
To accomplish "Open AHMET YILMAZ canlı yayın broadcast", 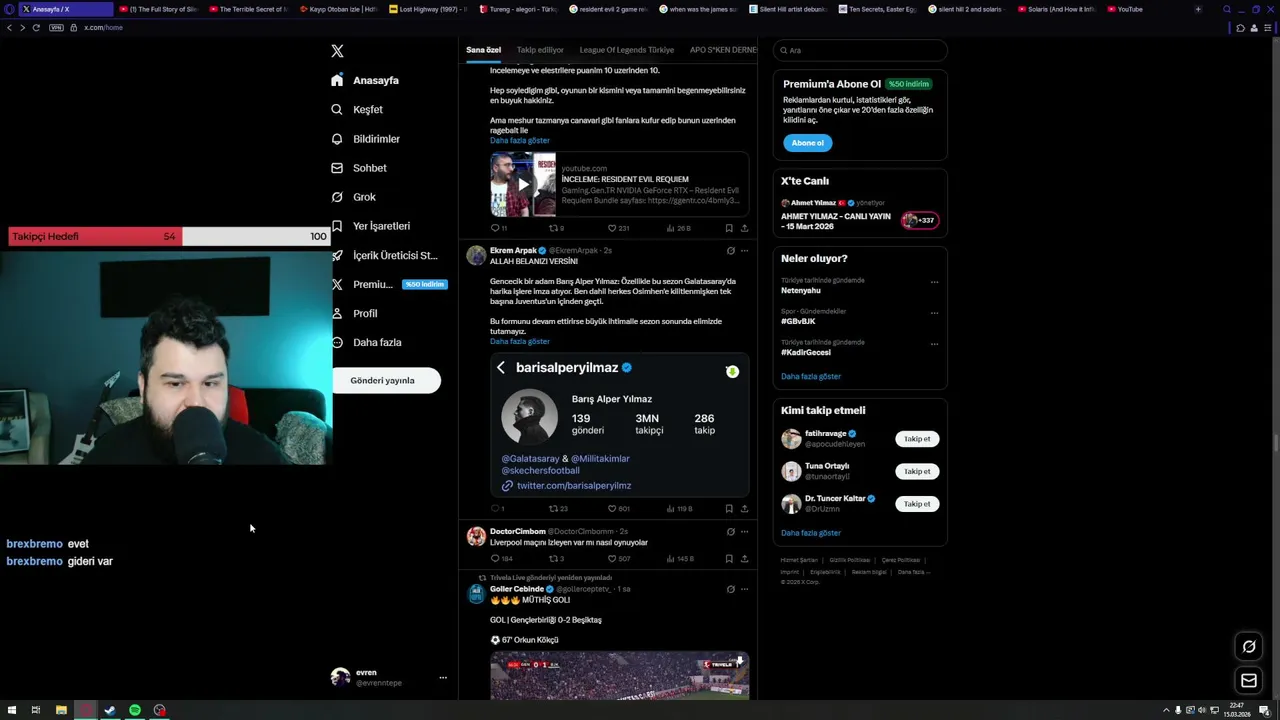I will tap(859, 215).
